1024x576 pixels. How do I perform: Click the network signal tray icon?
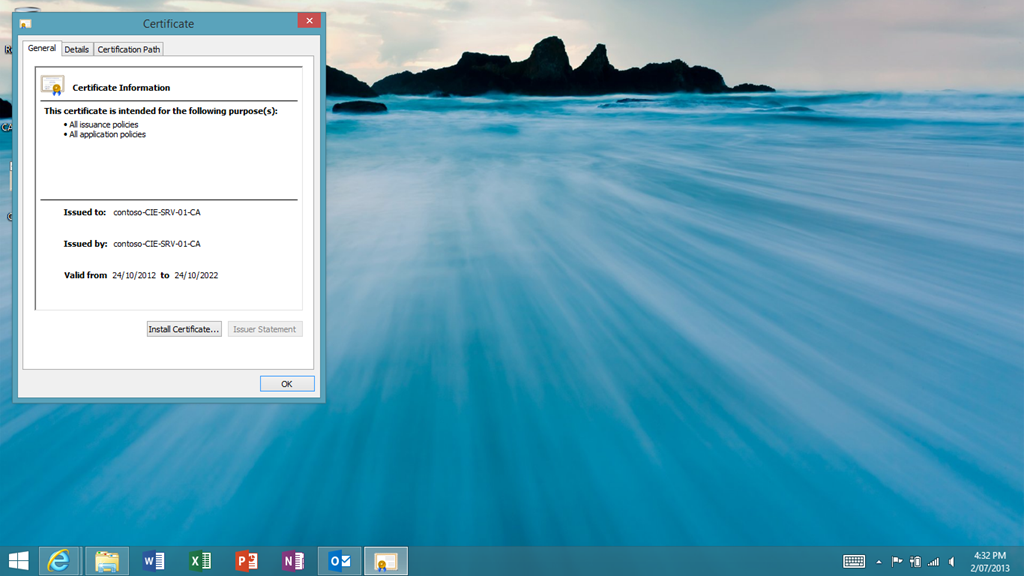point(933,562)
